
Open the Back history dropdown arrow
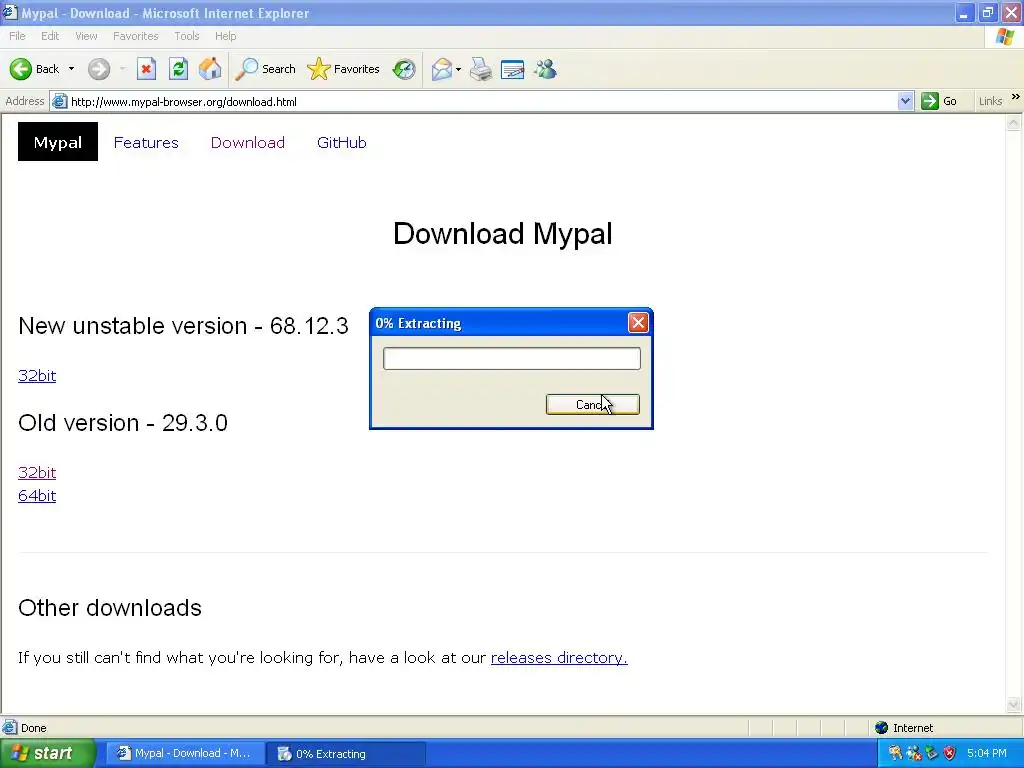[x=71, y=69]
